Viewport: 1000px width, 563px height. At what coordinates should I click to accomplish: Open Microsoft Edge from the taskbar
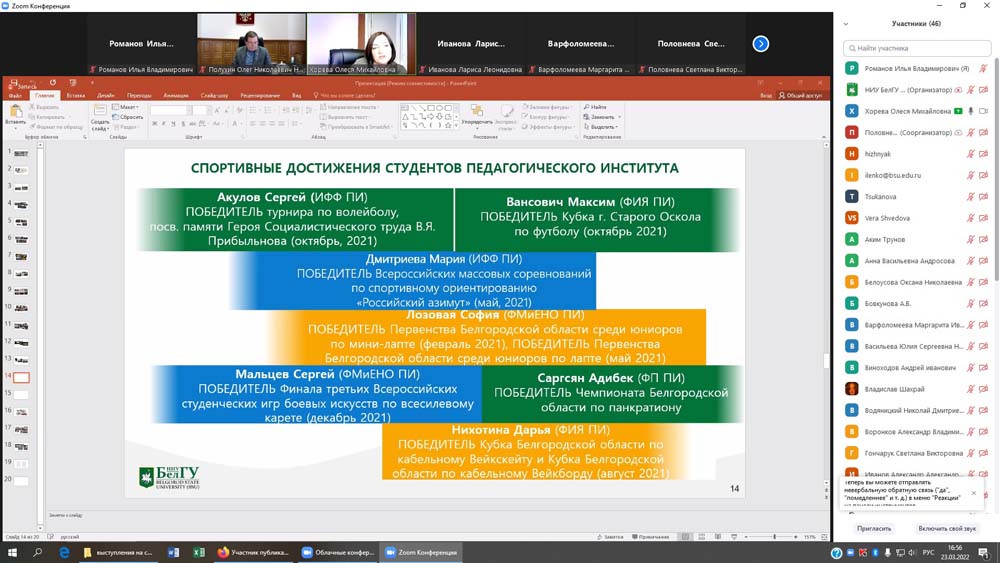coord(64,552)
